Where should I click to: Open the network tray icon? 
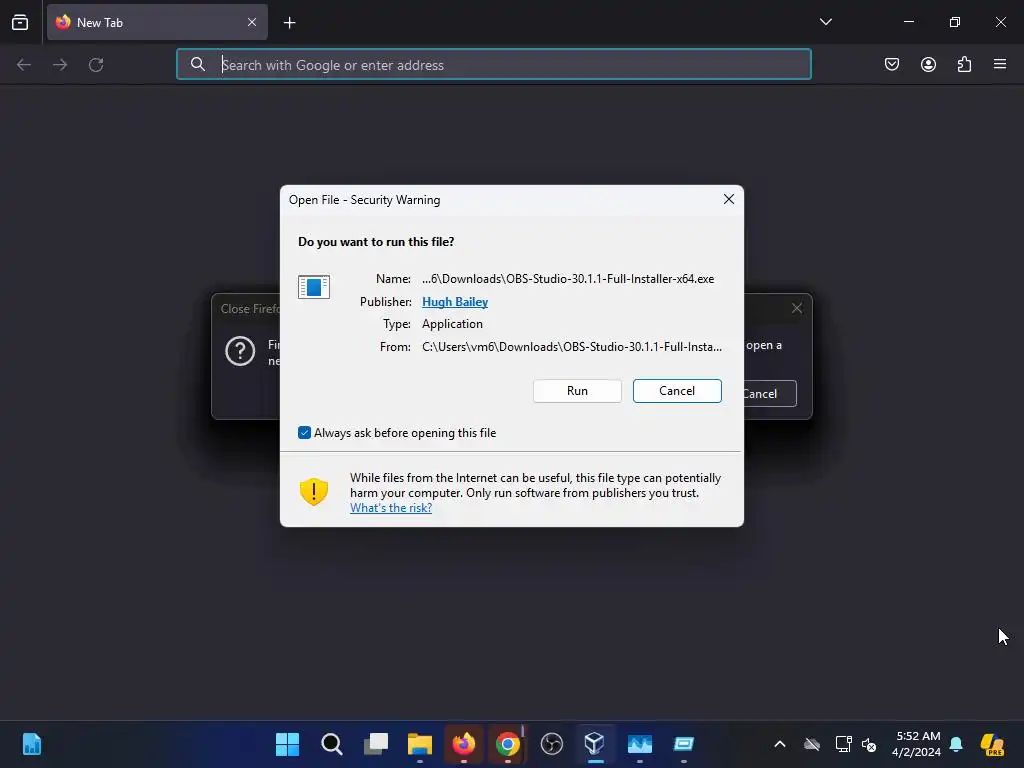tap(843, 744)
